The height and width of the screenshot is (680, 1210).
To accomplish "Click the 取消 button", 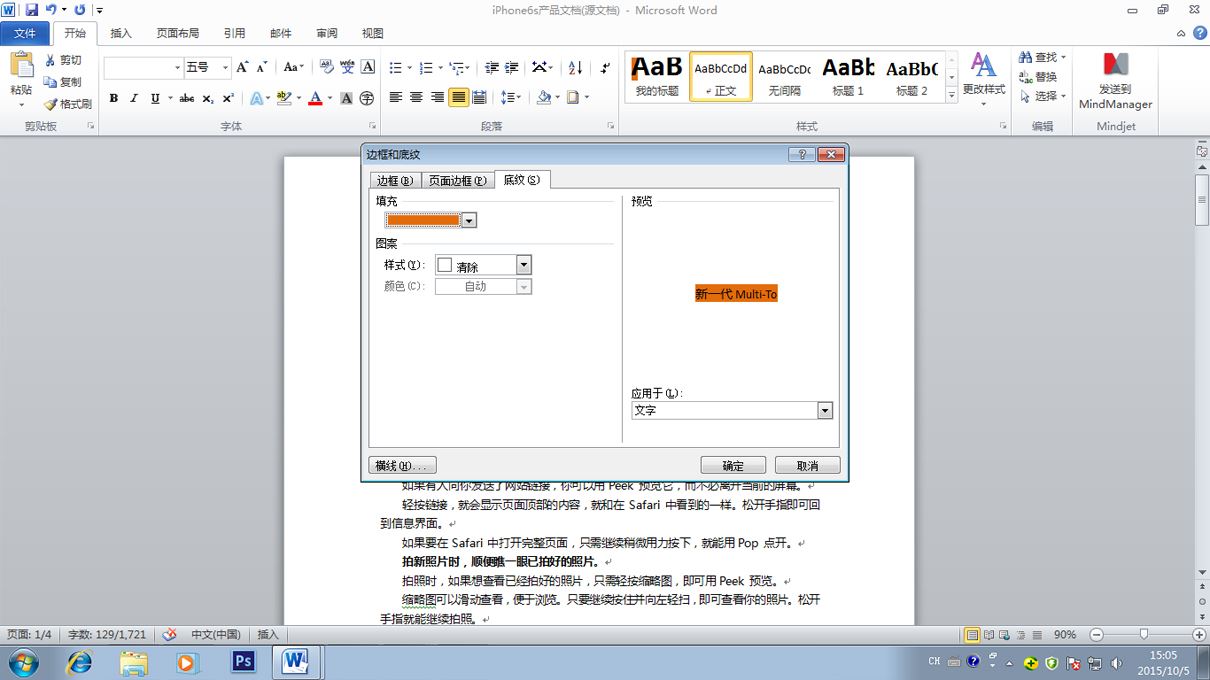I will 807,466.
